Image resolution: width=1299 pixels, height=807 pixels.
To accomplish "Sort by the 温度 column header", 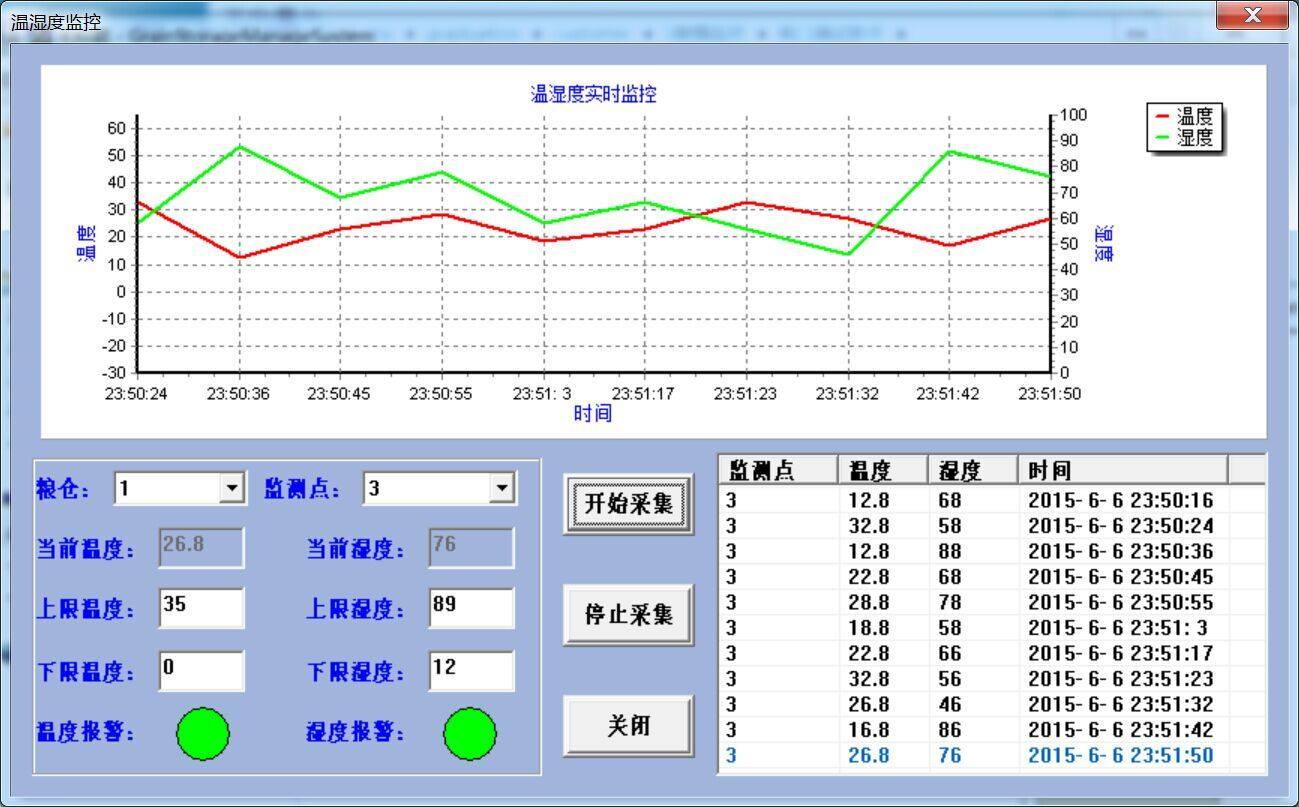I will [883, 470].
